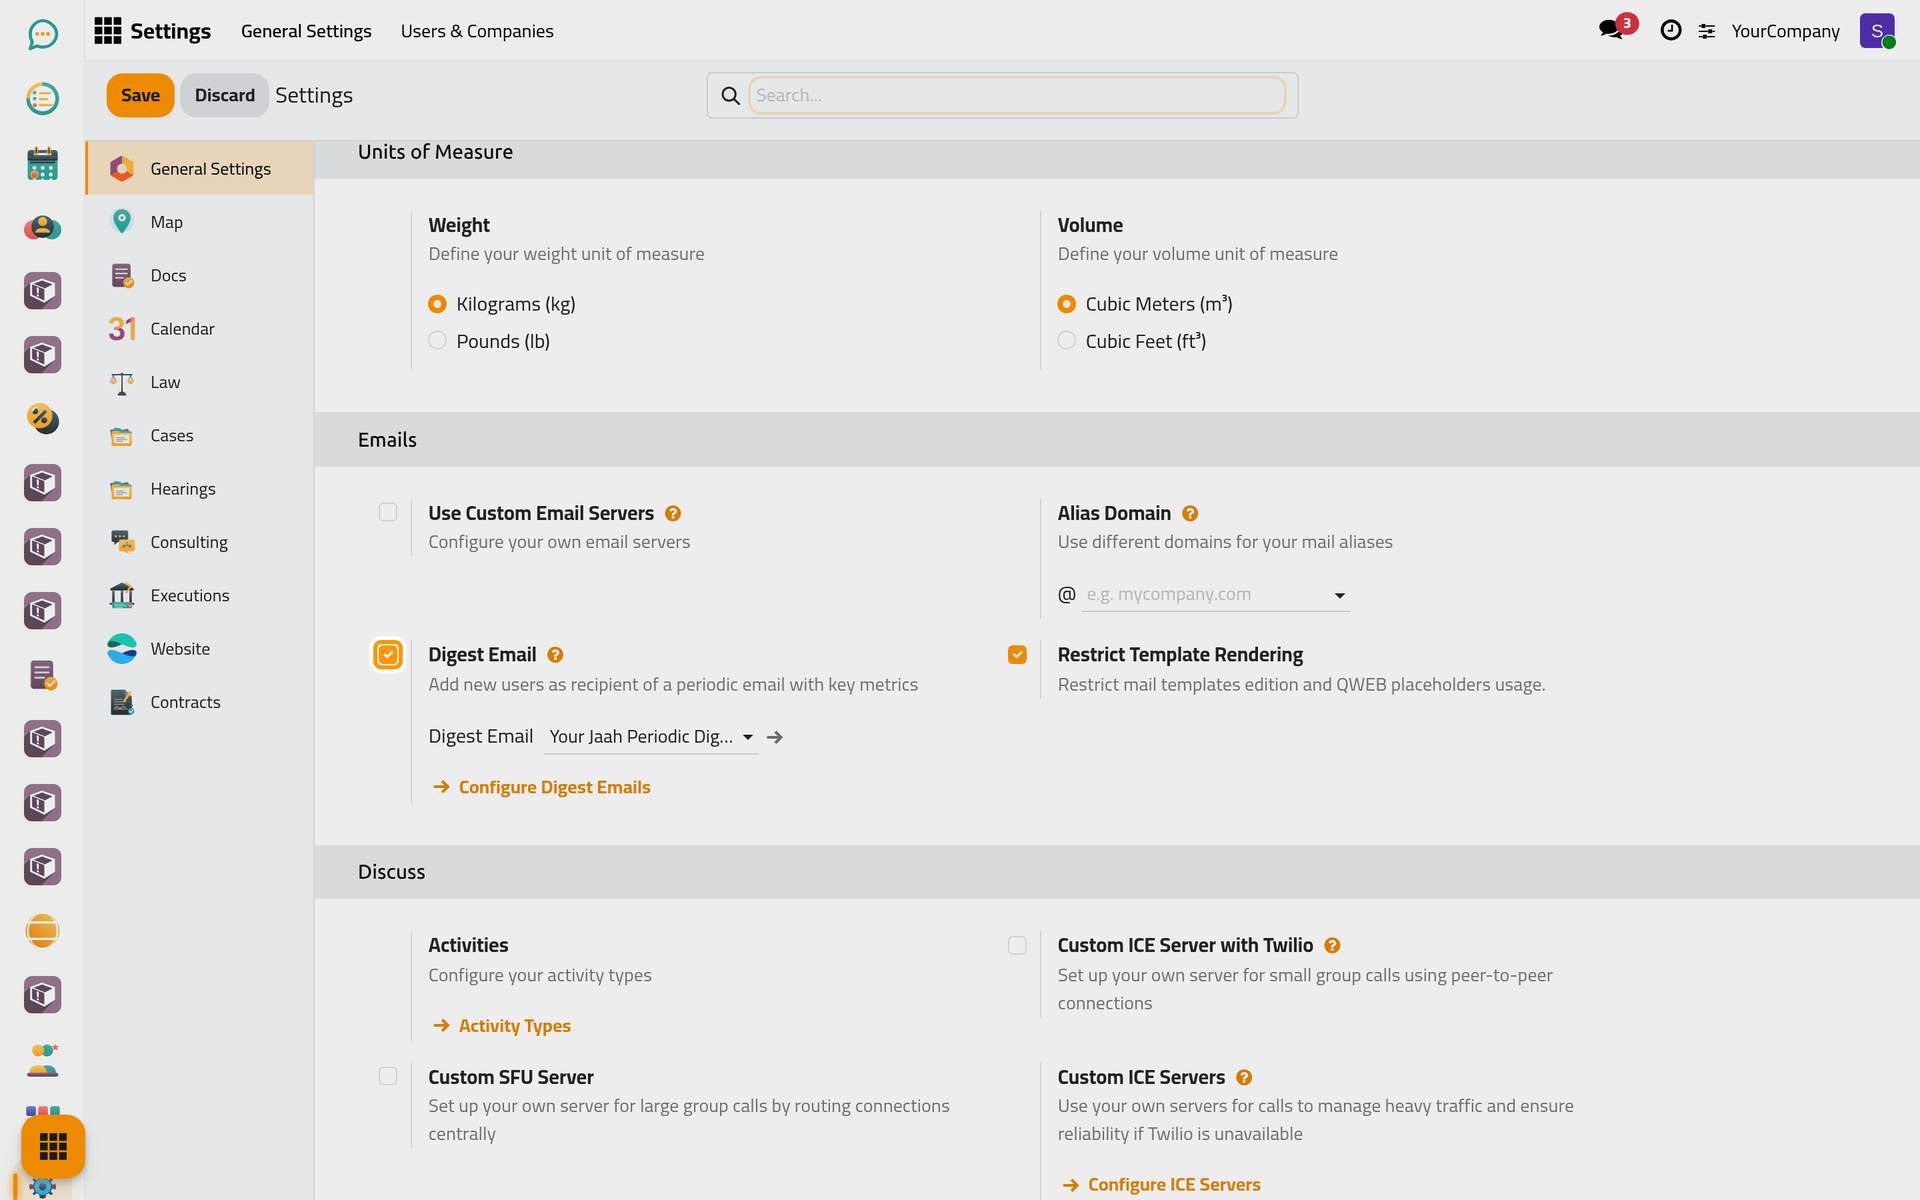Focus the settings Search field
Image resolution: width=1920 pixels, height=1200 pixels.
tap(1017, 95)
